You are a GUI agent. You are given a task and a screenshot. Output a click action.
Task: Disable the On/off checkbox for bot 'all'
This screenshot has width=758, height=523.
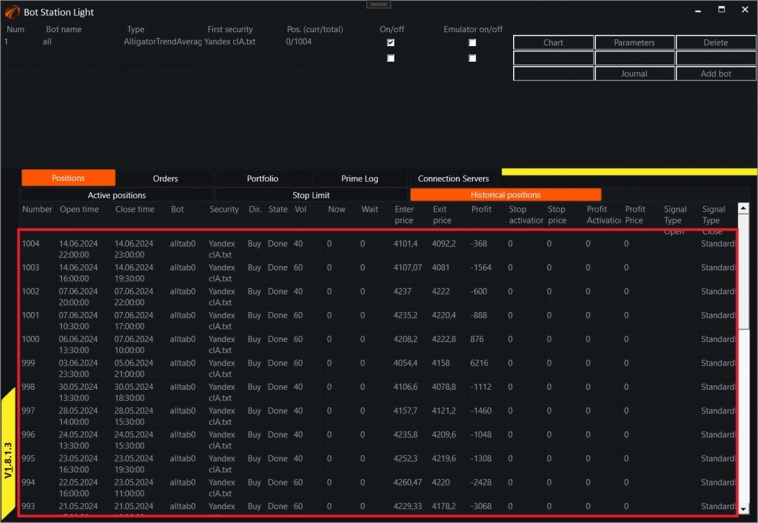pos(390,43)
